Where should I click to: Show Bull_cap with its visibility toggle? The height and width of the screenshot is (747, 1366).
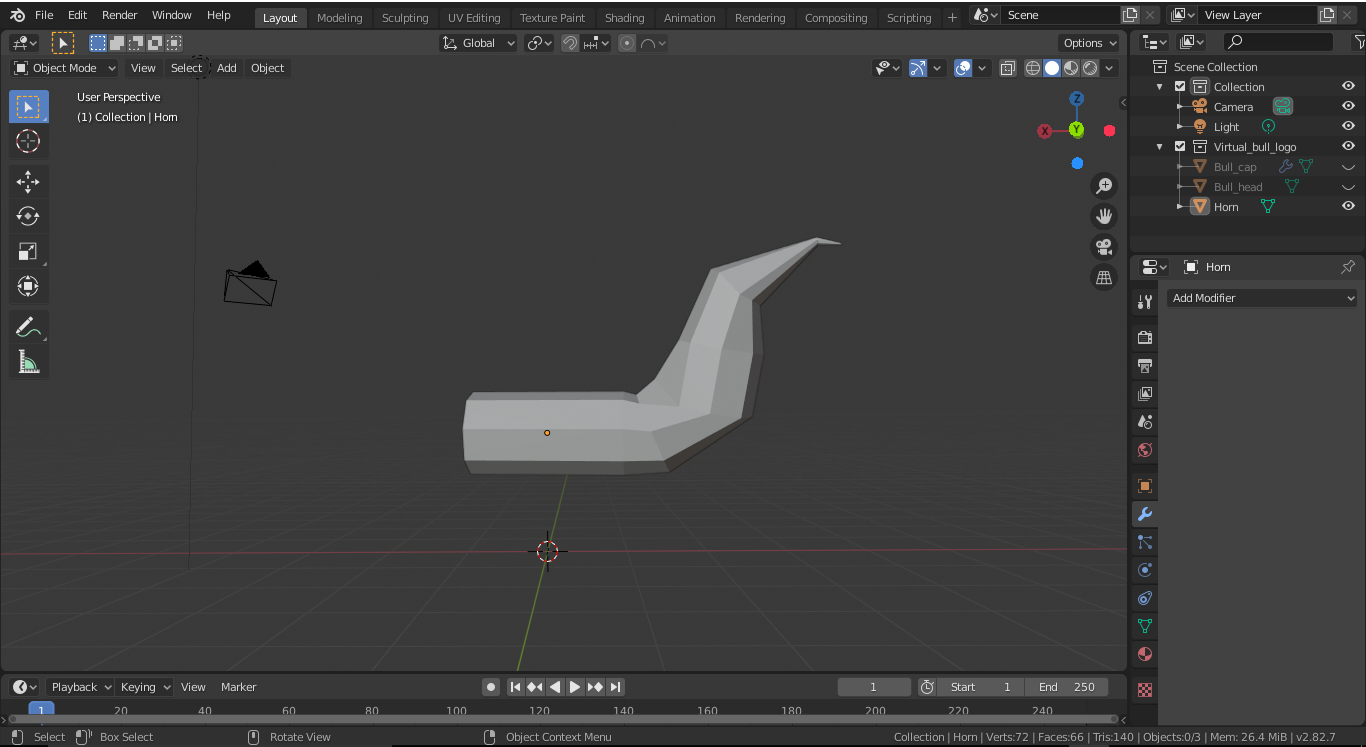[1348, 167]
